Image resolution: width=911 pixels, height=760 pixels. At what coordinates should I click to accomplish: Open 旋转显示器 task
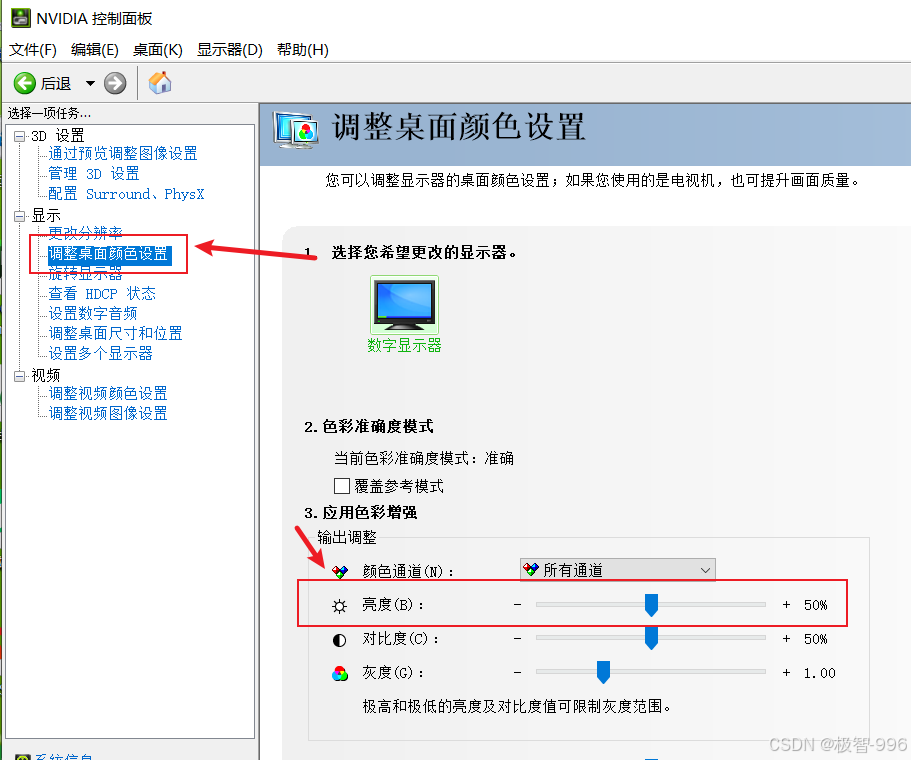click(85, 273)
